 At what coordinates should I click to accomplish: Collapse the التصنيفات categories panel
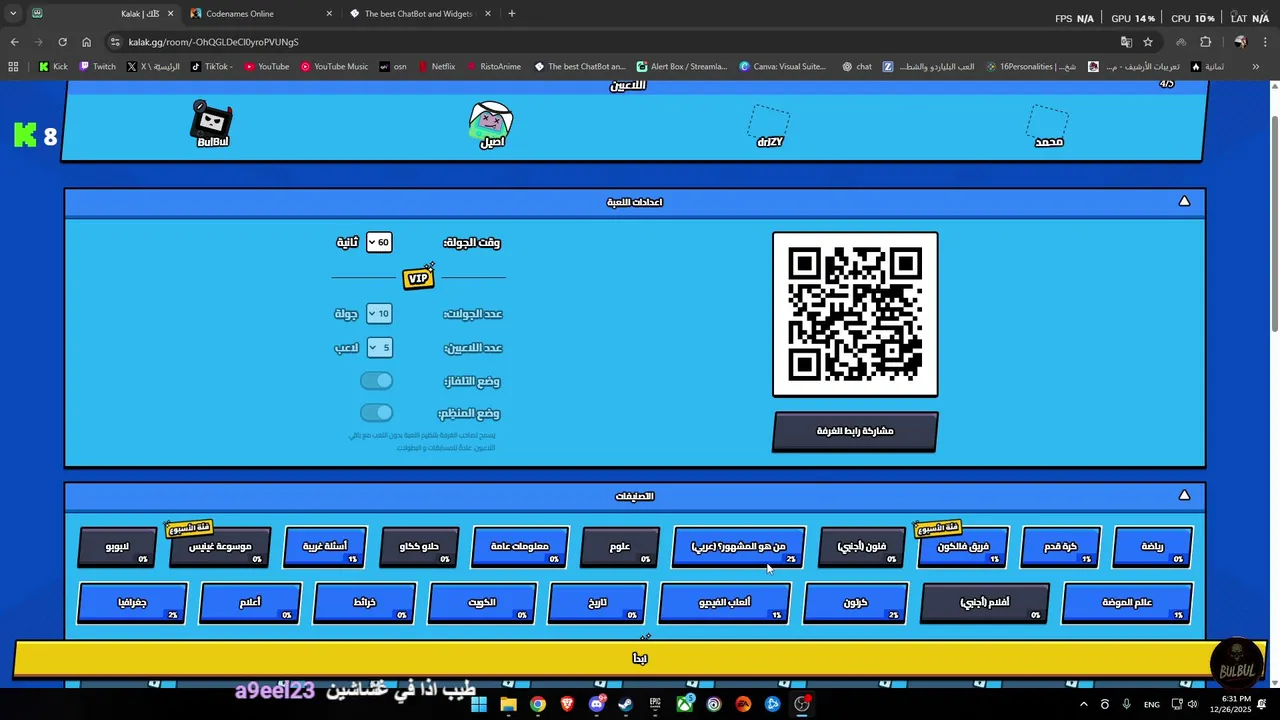click(1184, 495)
